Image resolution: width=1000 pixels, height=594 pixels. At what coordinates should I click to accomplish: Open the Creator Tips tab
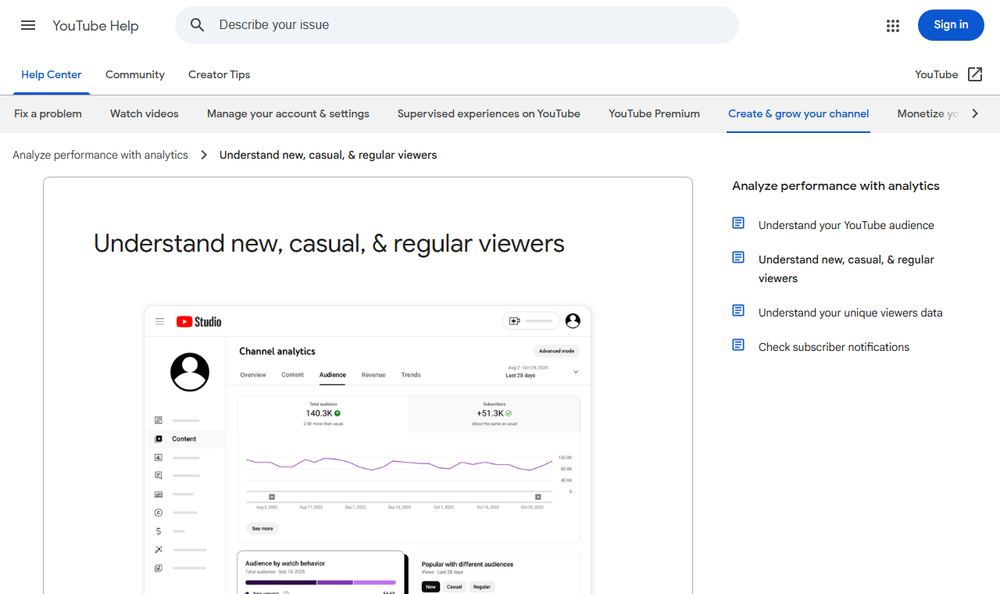tap(219, 75)
